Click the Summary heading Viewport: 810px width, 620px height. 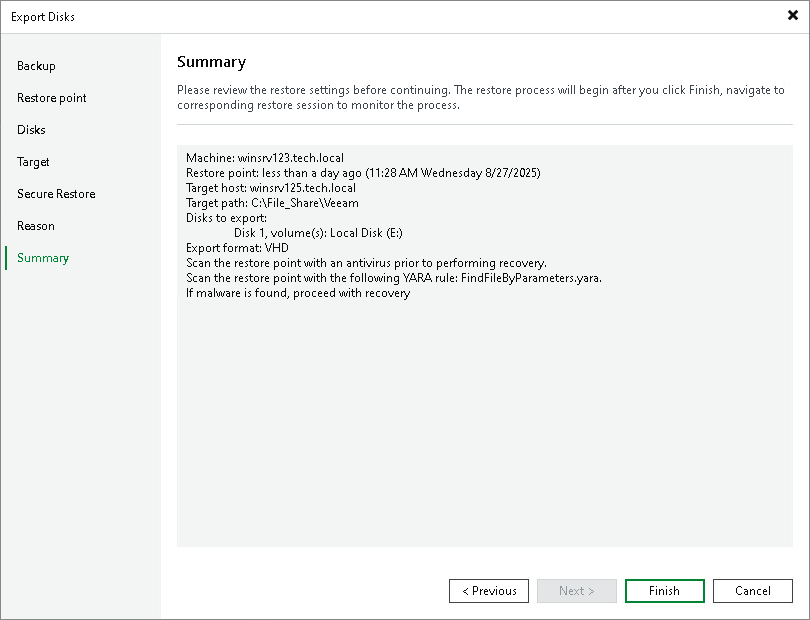point(211,62)
